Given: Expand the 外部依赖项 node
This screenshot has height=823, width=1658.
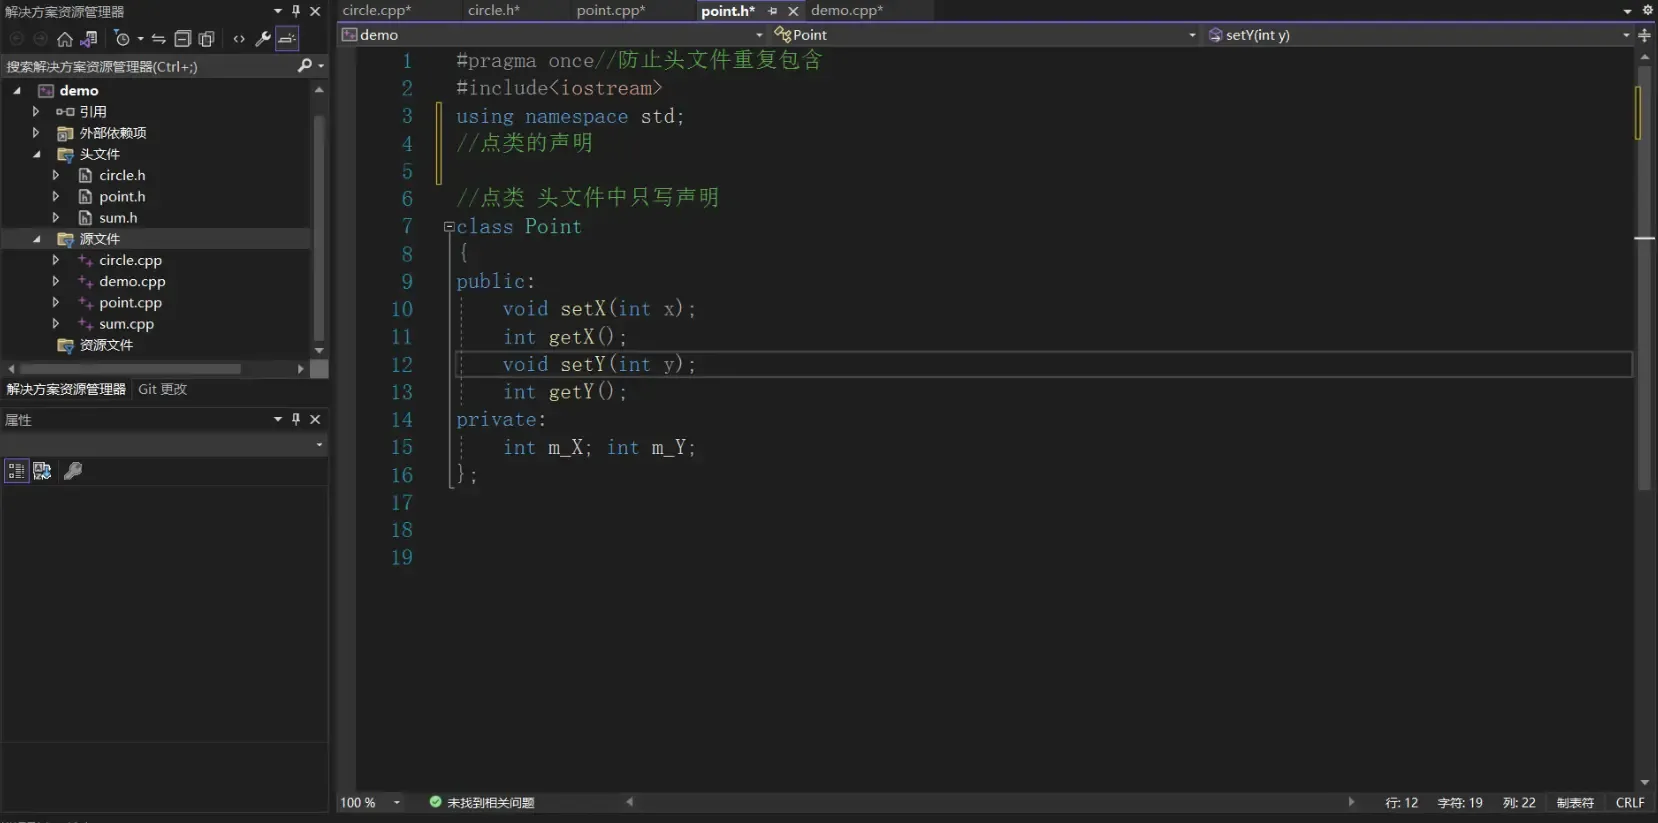Looking at the screenshot, I should (x=36, y=133).
